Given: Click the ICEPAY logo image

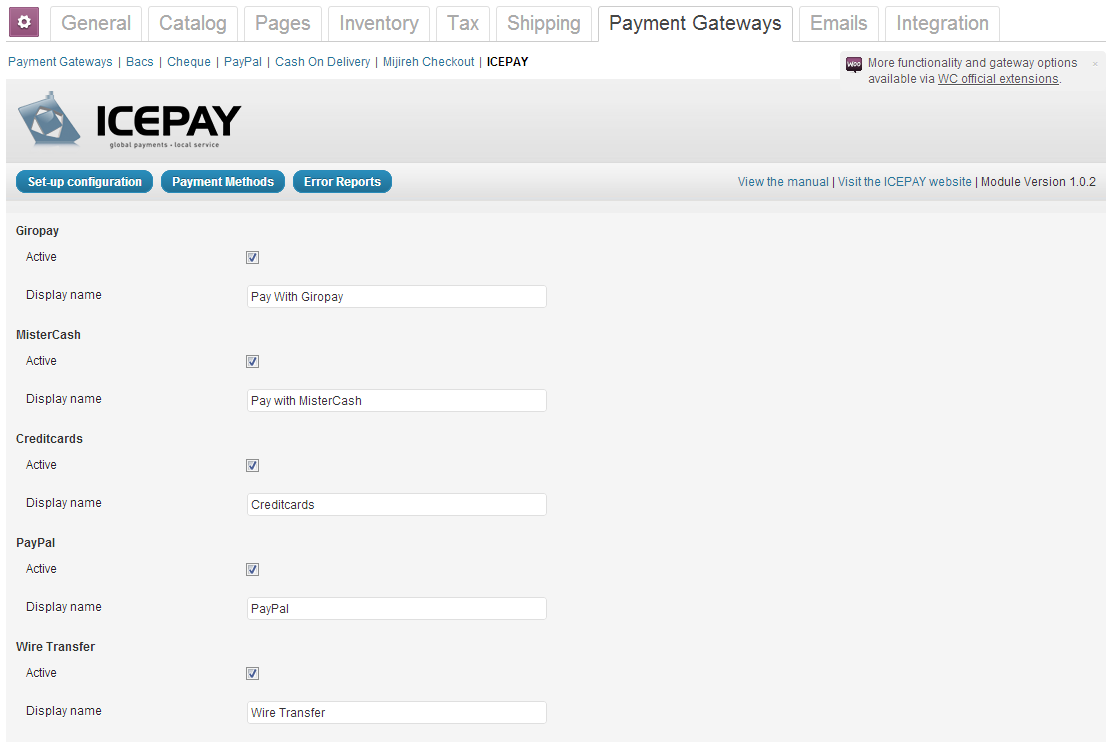Looking at the screenshot, I should pyautogui.click(x=129, y=120).
